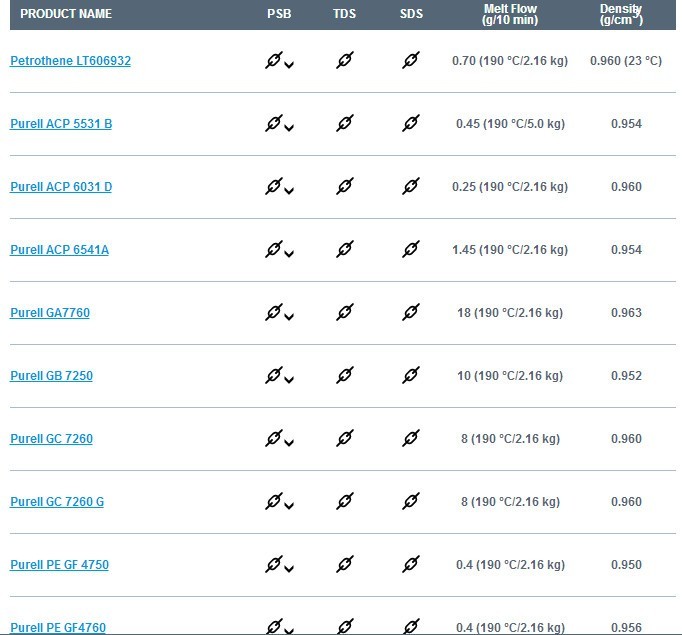Expand PSB dropdown arrow for Purell PE GF 4750
Image resolution: width=682 pixels, height=635 pixels.
coord(289,568)
